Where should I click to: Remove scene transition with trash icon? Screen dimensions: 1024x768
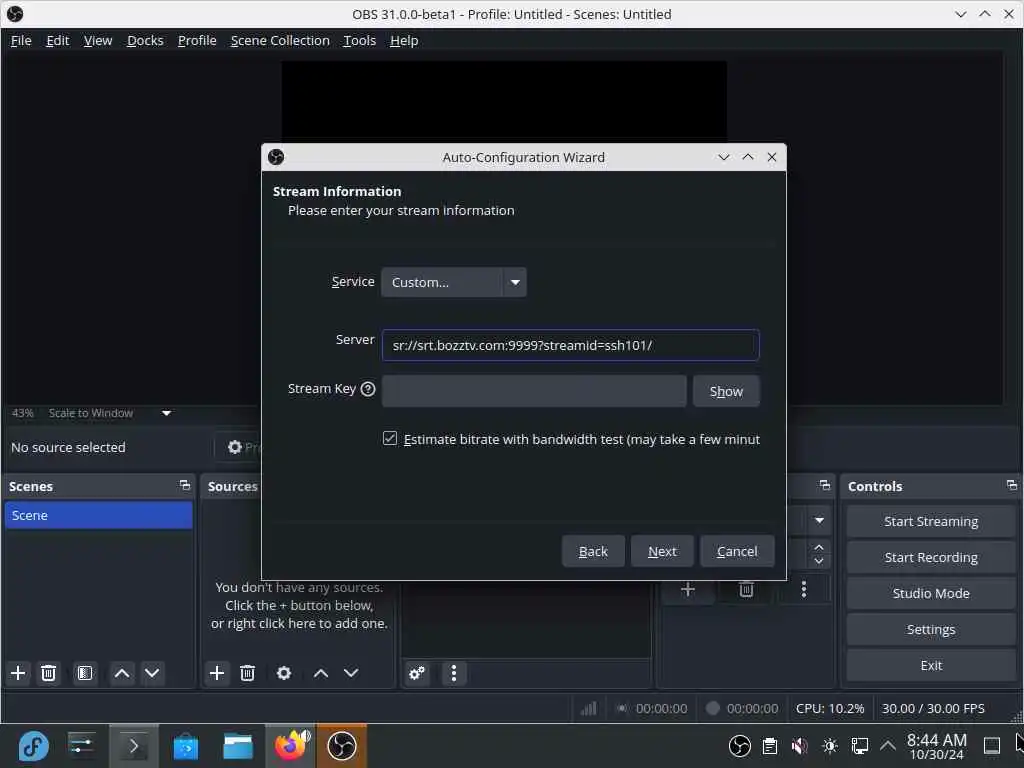[x=746, y=590]
